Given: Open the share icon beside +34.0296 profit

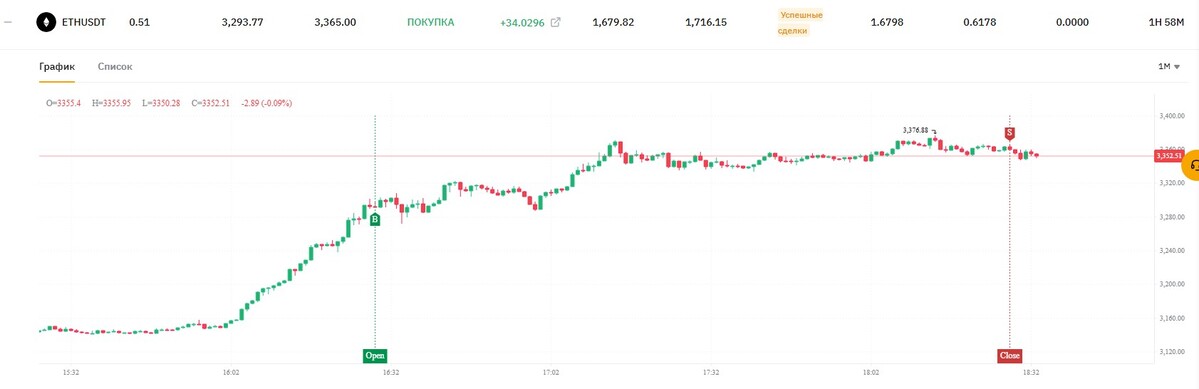Looking at the screenshot, I should tap(556, 22).
